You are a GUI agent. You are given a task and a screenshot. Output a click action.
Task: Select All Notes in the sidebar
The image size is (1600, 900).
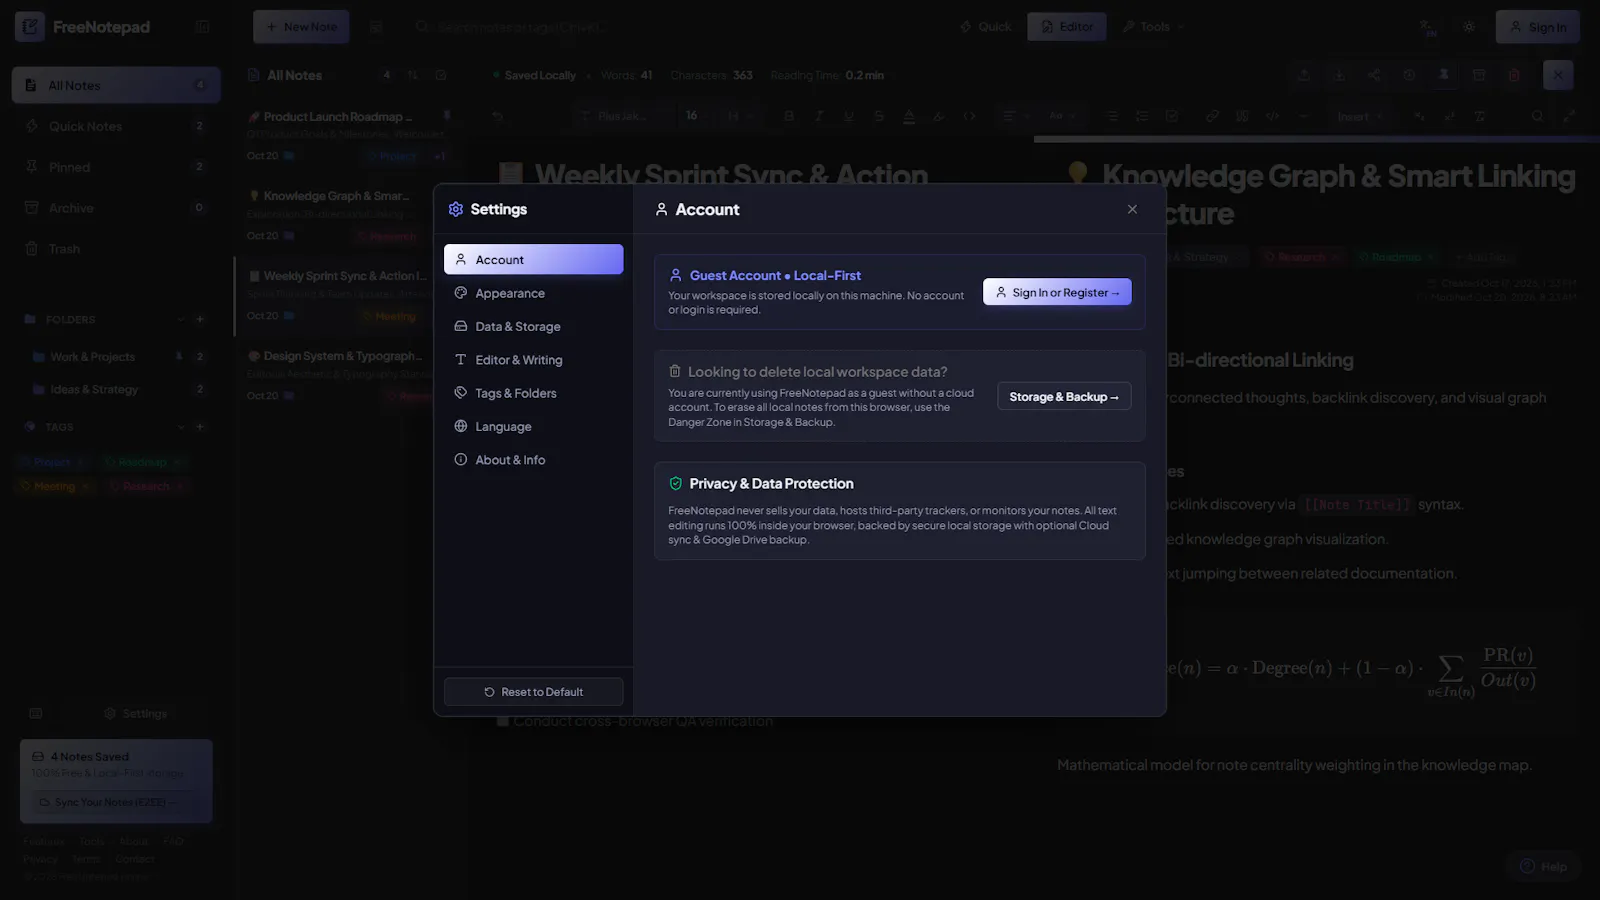(116, 85)
